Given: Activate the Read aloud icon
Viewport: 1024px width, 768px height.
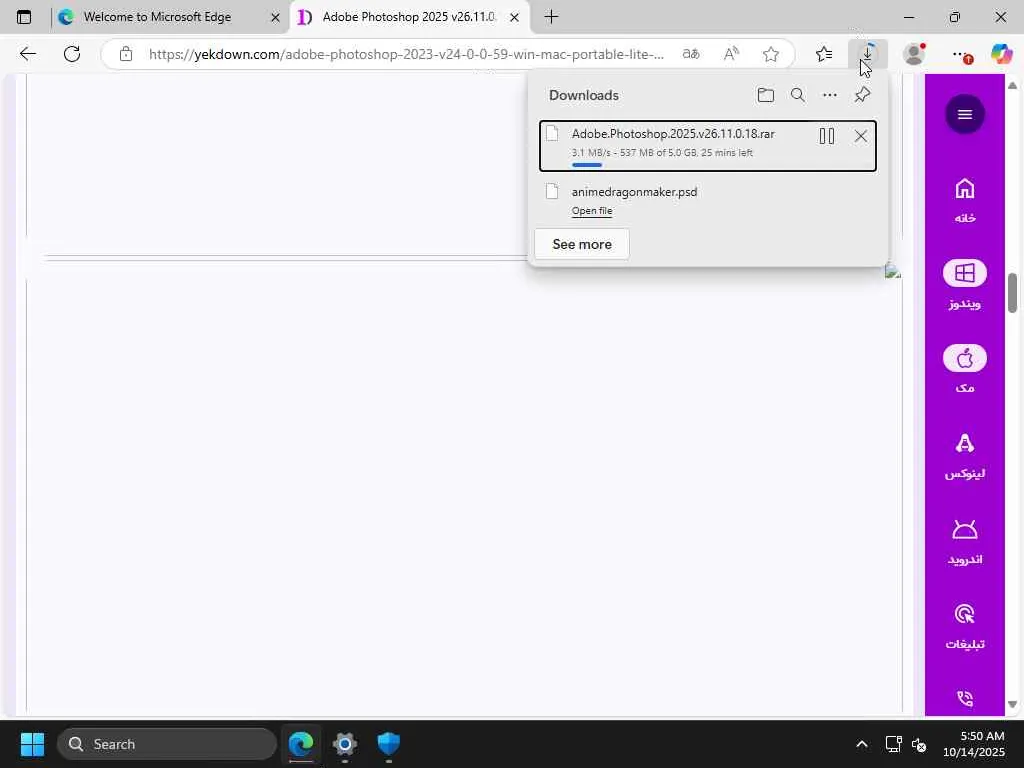Looking at the screenshot, I should [x=731, y=54].
